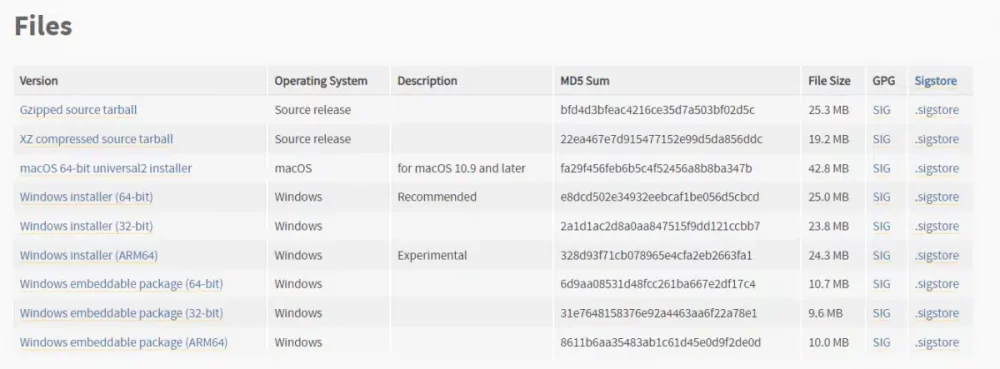Open Windows embeddable package (ARM64) link

[124, 343]
